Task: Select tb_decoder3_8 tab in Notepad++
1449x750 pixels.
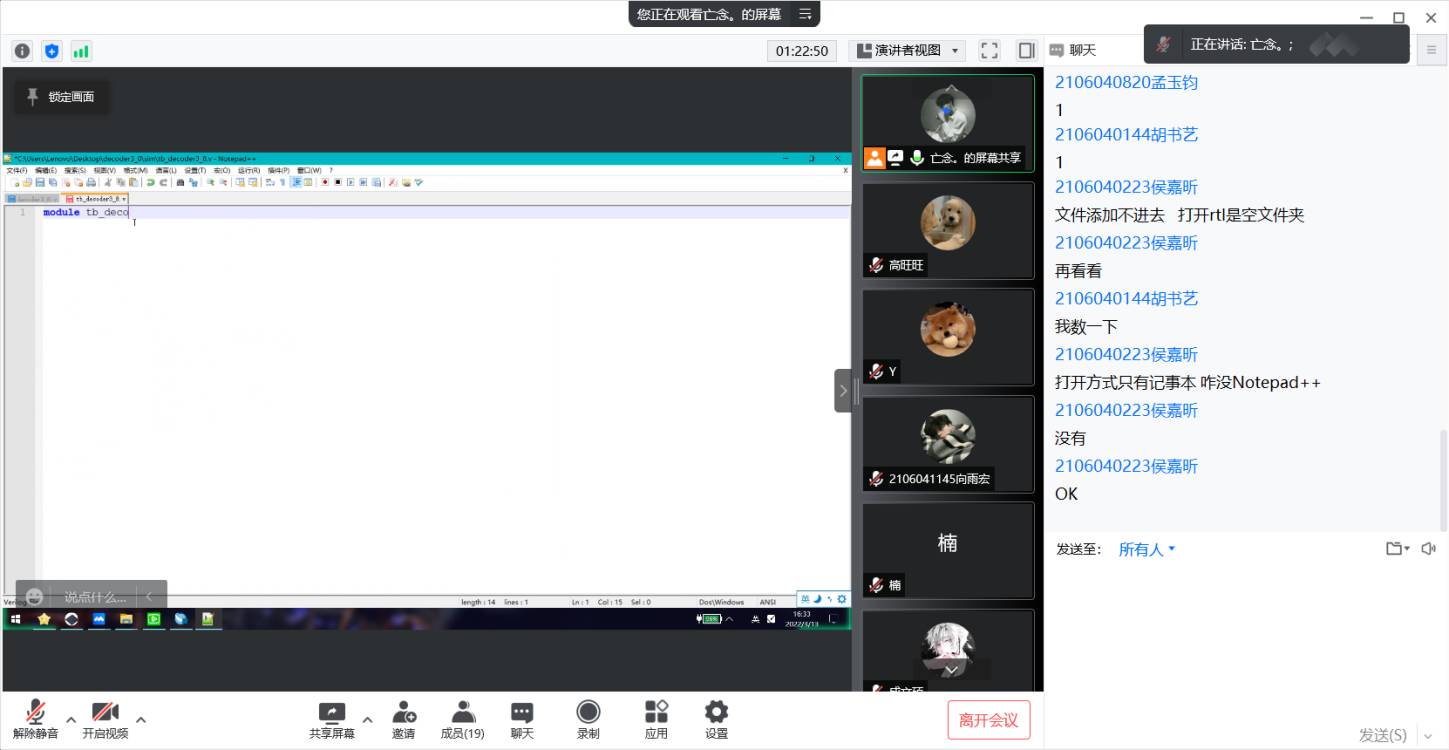Action: click(96, 199)
